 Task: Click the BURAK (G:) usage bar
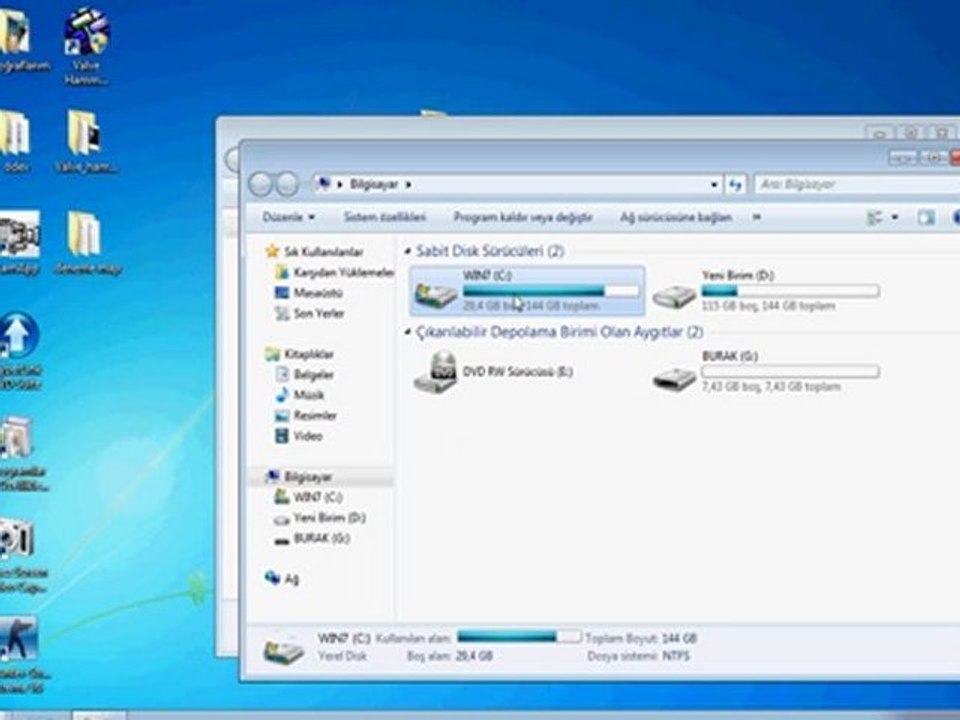tap(790, 371)
